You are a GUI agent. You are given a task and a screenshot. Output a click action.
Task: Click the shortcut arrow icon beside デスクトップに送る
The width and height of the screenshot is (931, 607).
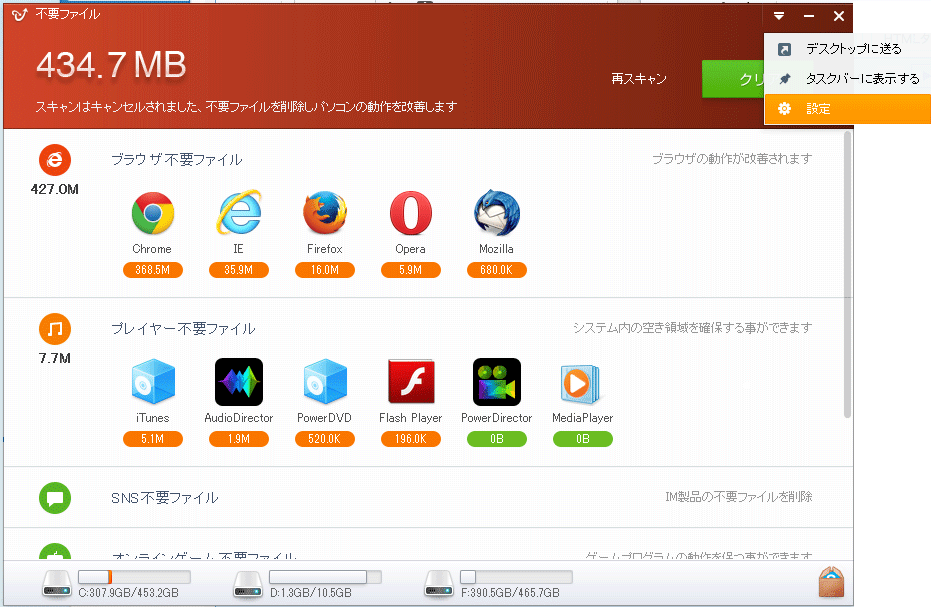tap(784, 49)
